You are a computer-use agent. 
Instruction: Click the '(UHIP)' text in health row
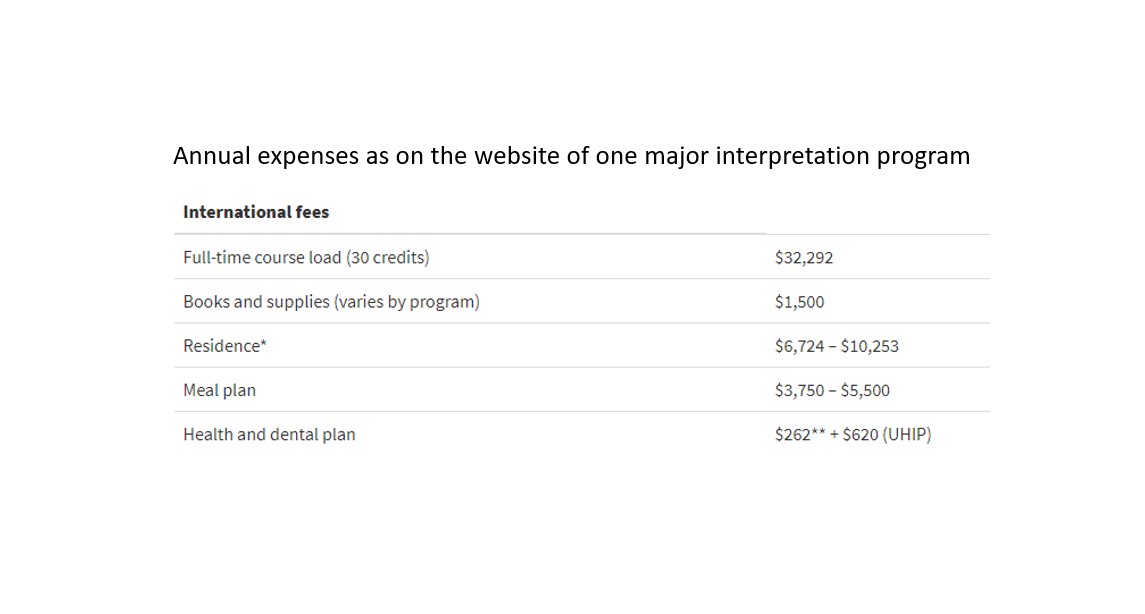pos(907,434)
